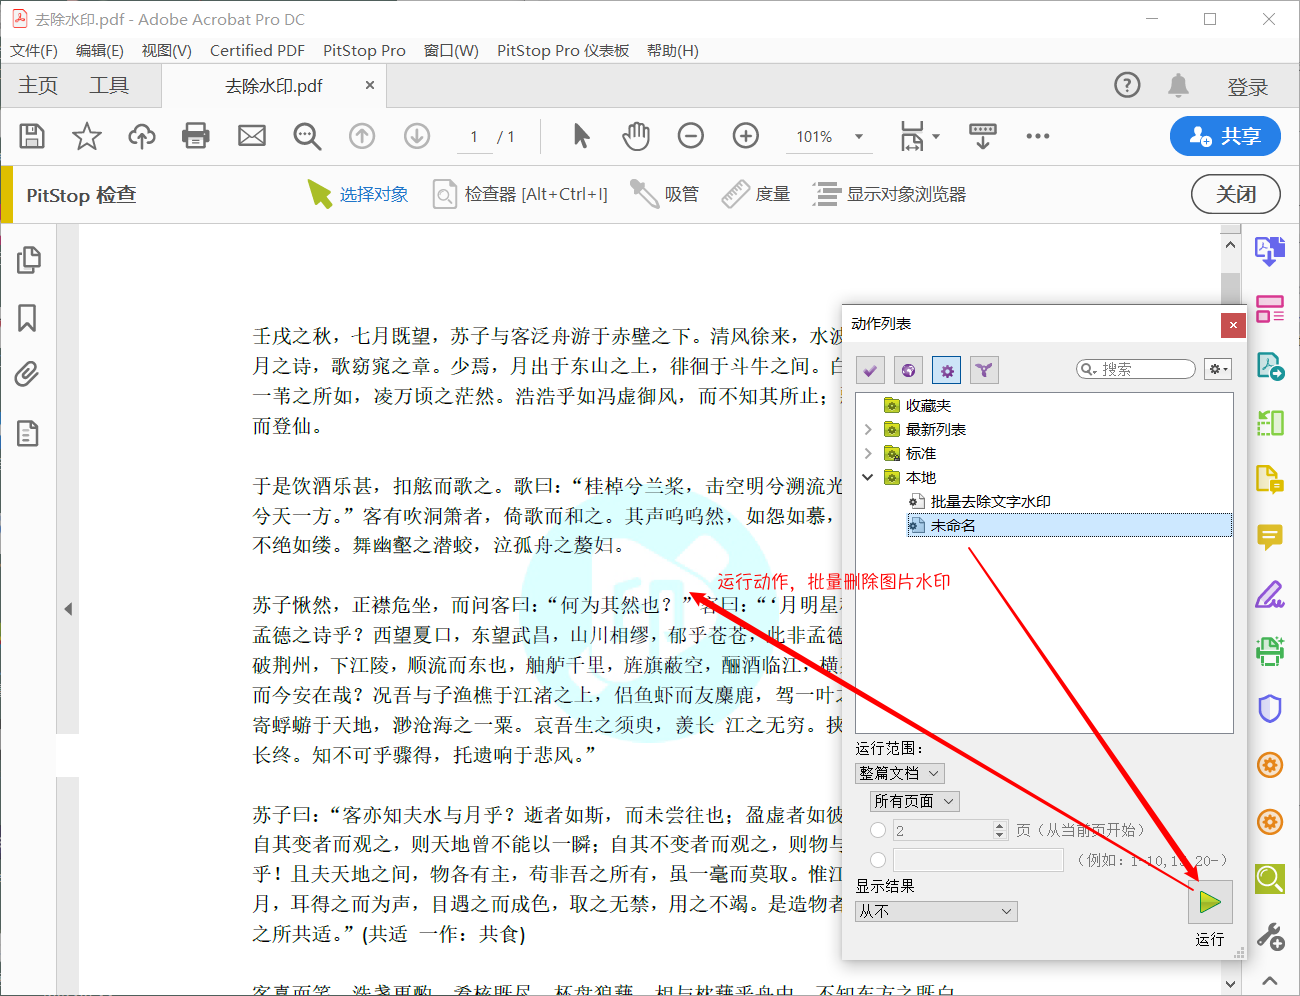Open the 视图(V) menu
The image size is (1300, 996).
coord(167,50)
